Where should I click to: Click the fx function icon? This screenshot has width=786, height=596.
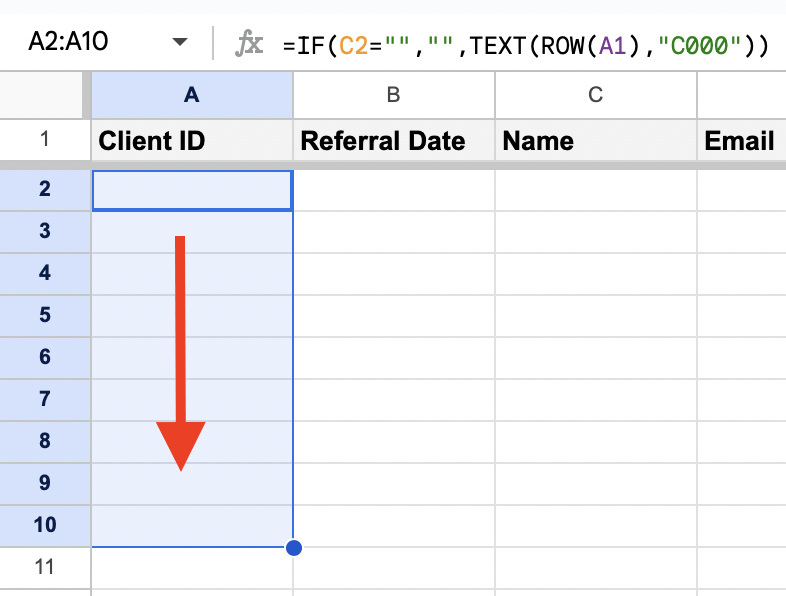click(249, 43)
